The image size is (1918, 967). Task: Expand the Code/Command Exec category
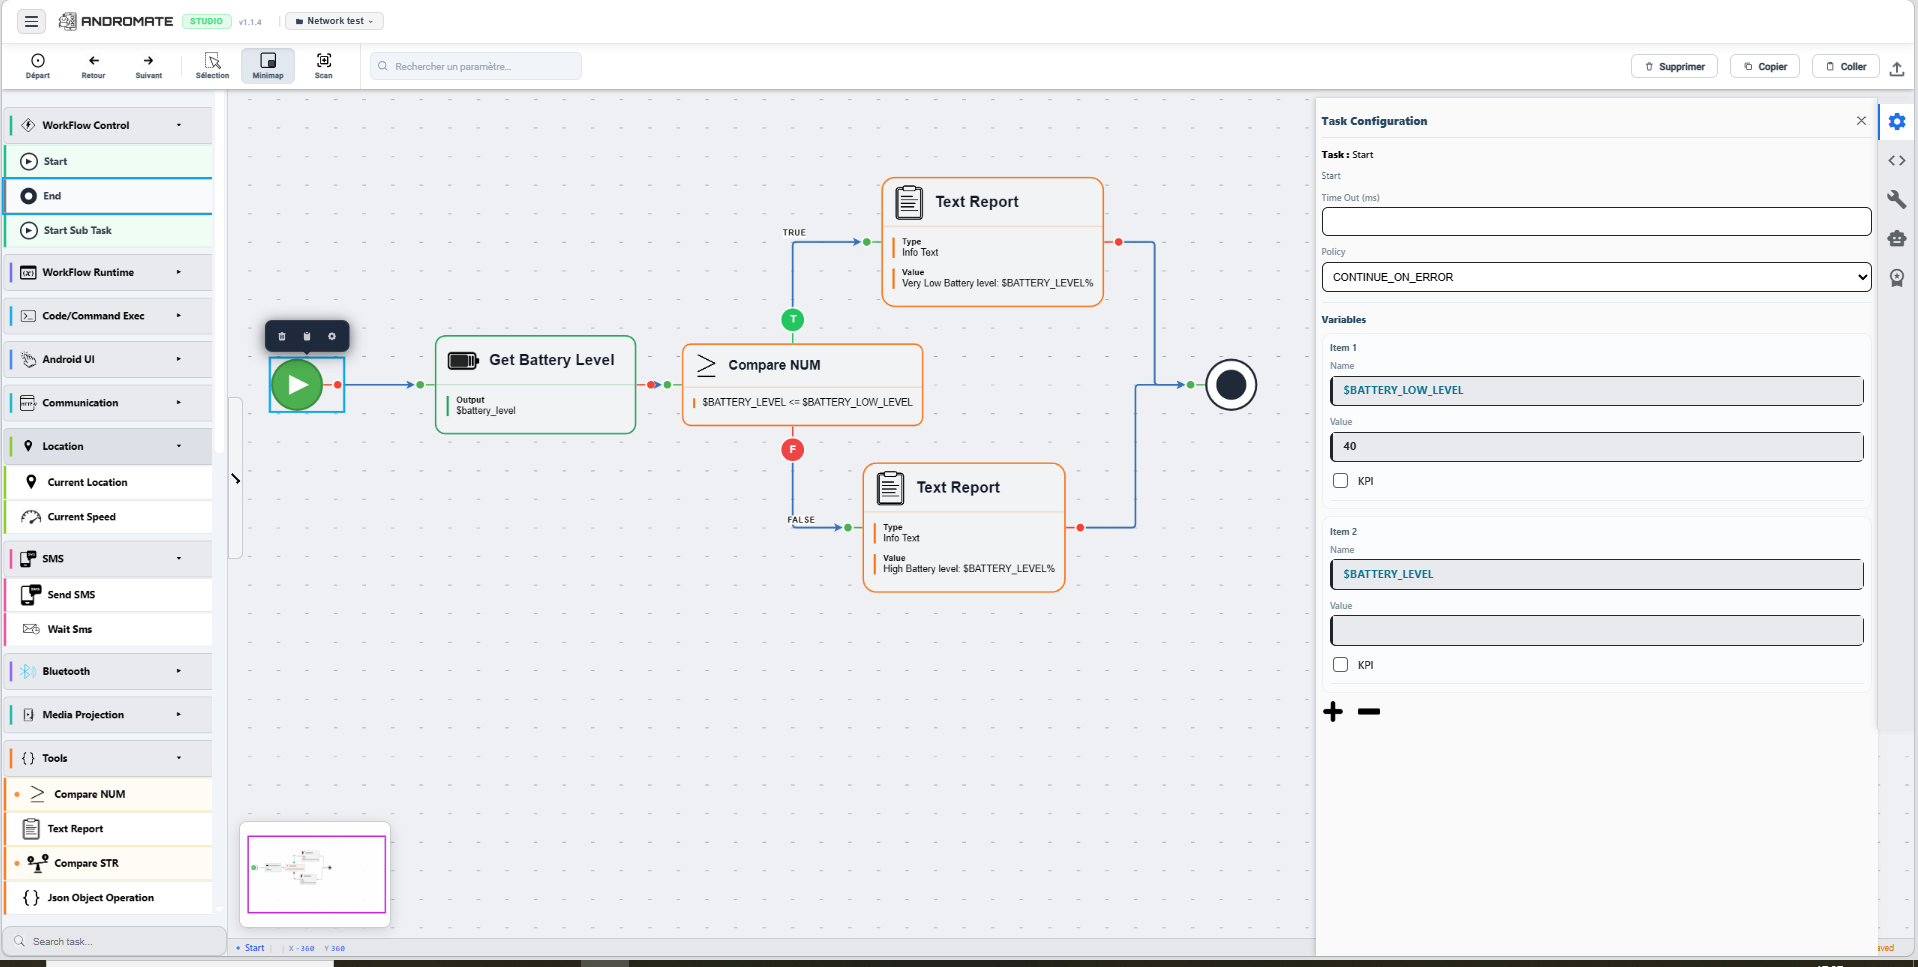(x=109, y=316)
